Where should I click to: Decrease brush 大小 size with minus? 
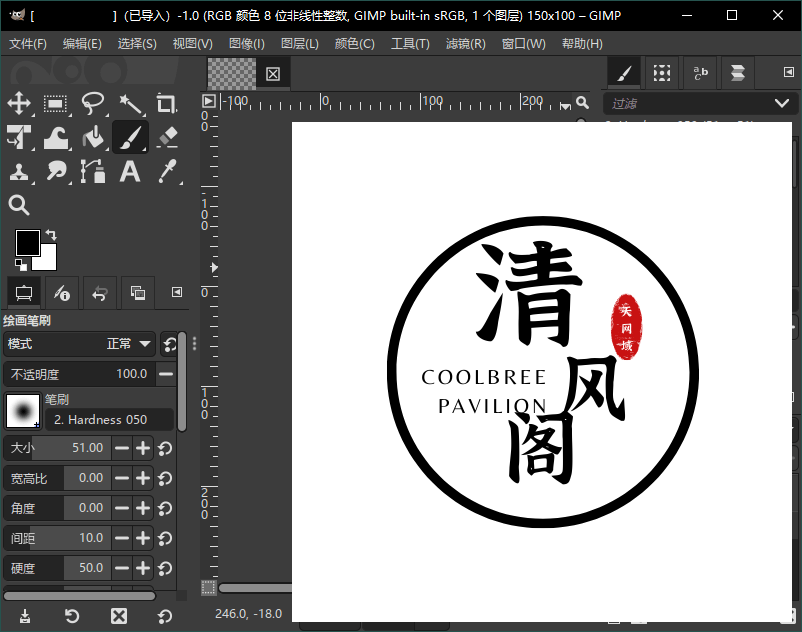[122, 448]
